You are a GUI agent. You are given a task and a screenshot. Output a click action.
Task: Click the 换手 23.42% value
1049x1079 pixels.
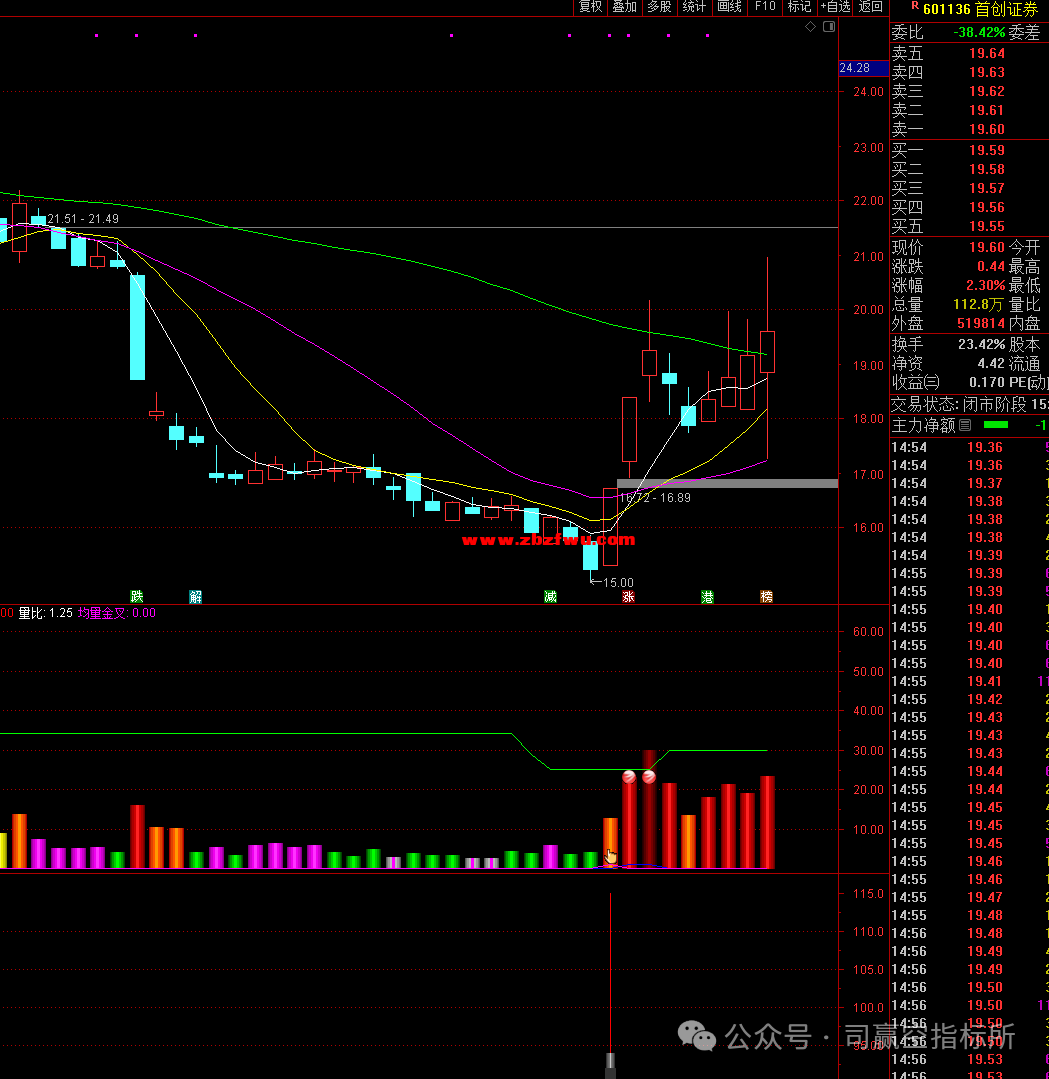[x=982, y=344]
